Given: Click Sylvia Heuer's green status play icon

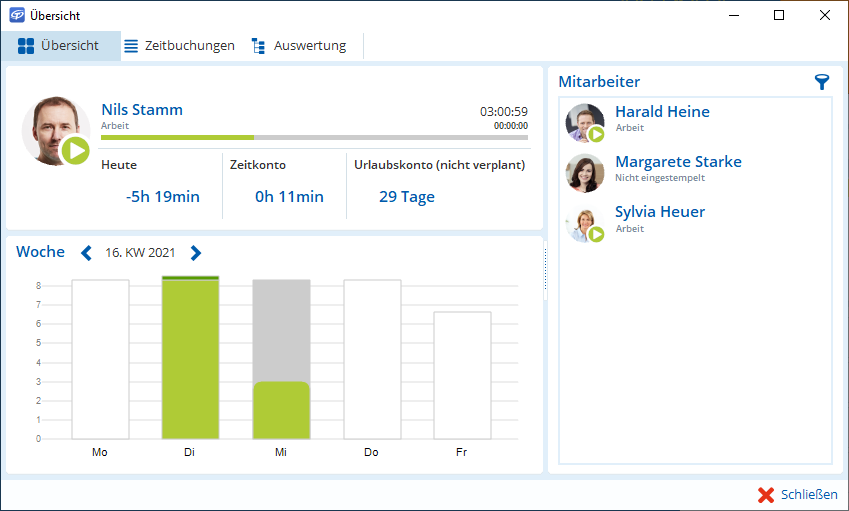Looking at the screenshot, I should (x=596, y=234).
